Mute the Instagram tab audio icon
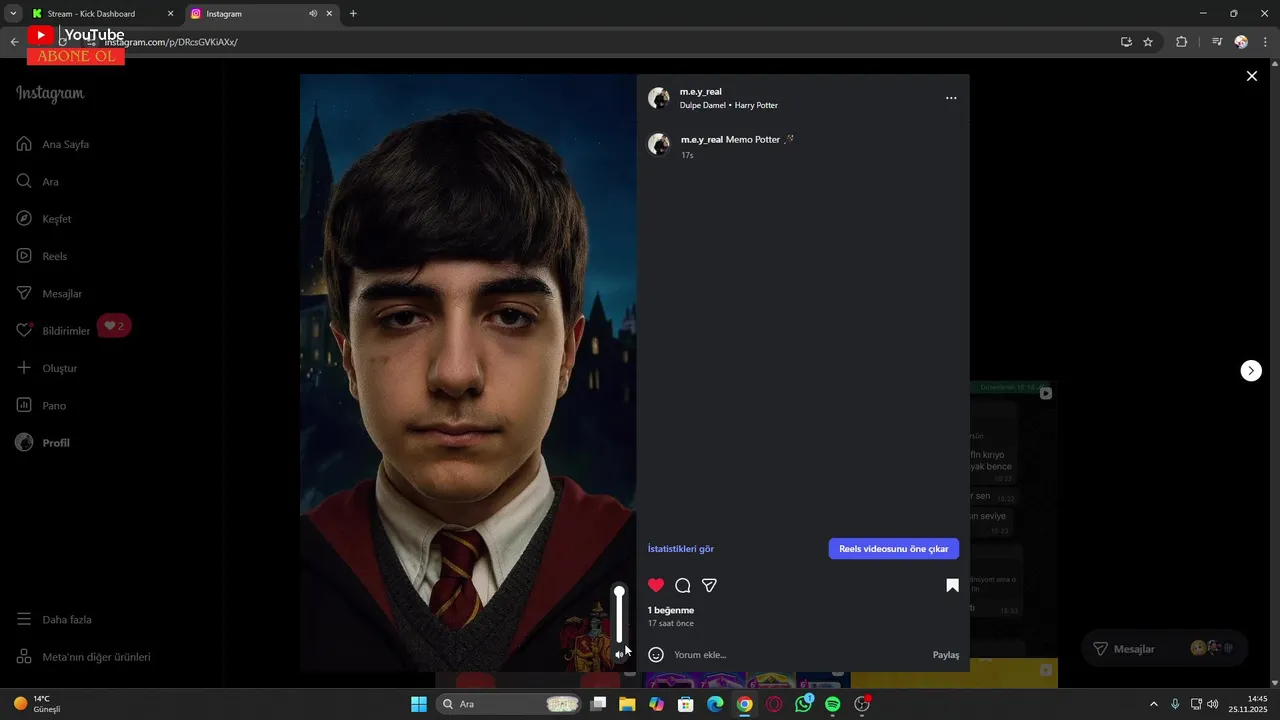Viewport: 1280px width, 720px height. [313, 14]
